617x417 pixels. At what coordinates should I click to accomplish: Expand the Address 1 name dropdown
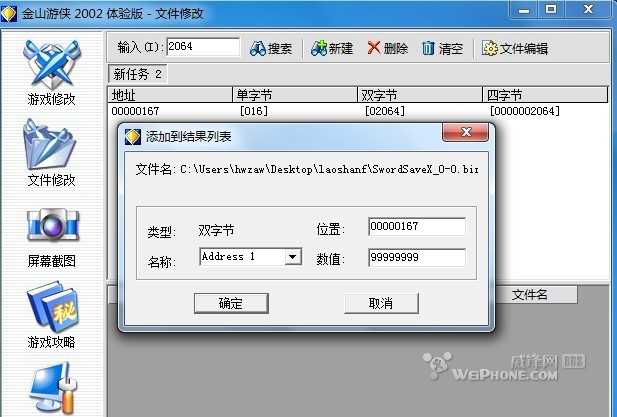tap(293, 257)
